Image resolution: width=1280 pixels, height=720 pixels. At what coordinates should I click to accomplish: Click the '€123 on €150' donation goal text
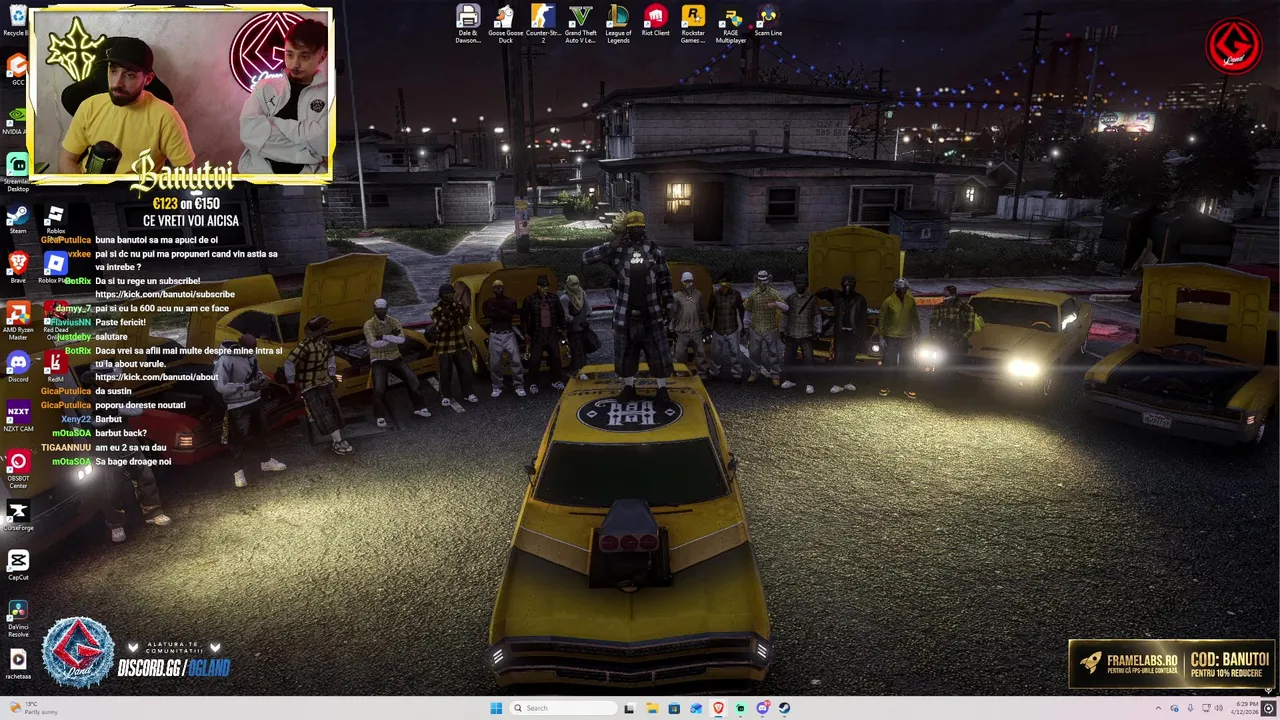185,204
